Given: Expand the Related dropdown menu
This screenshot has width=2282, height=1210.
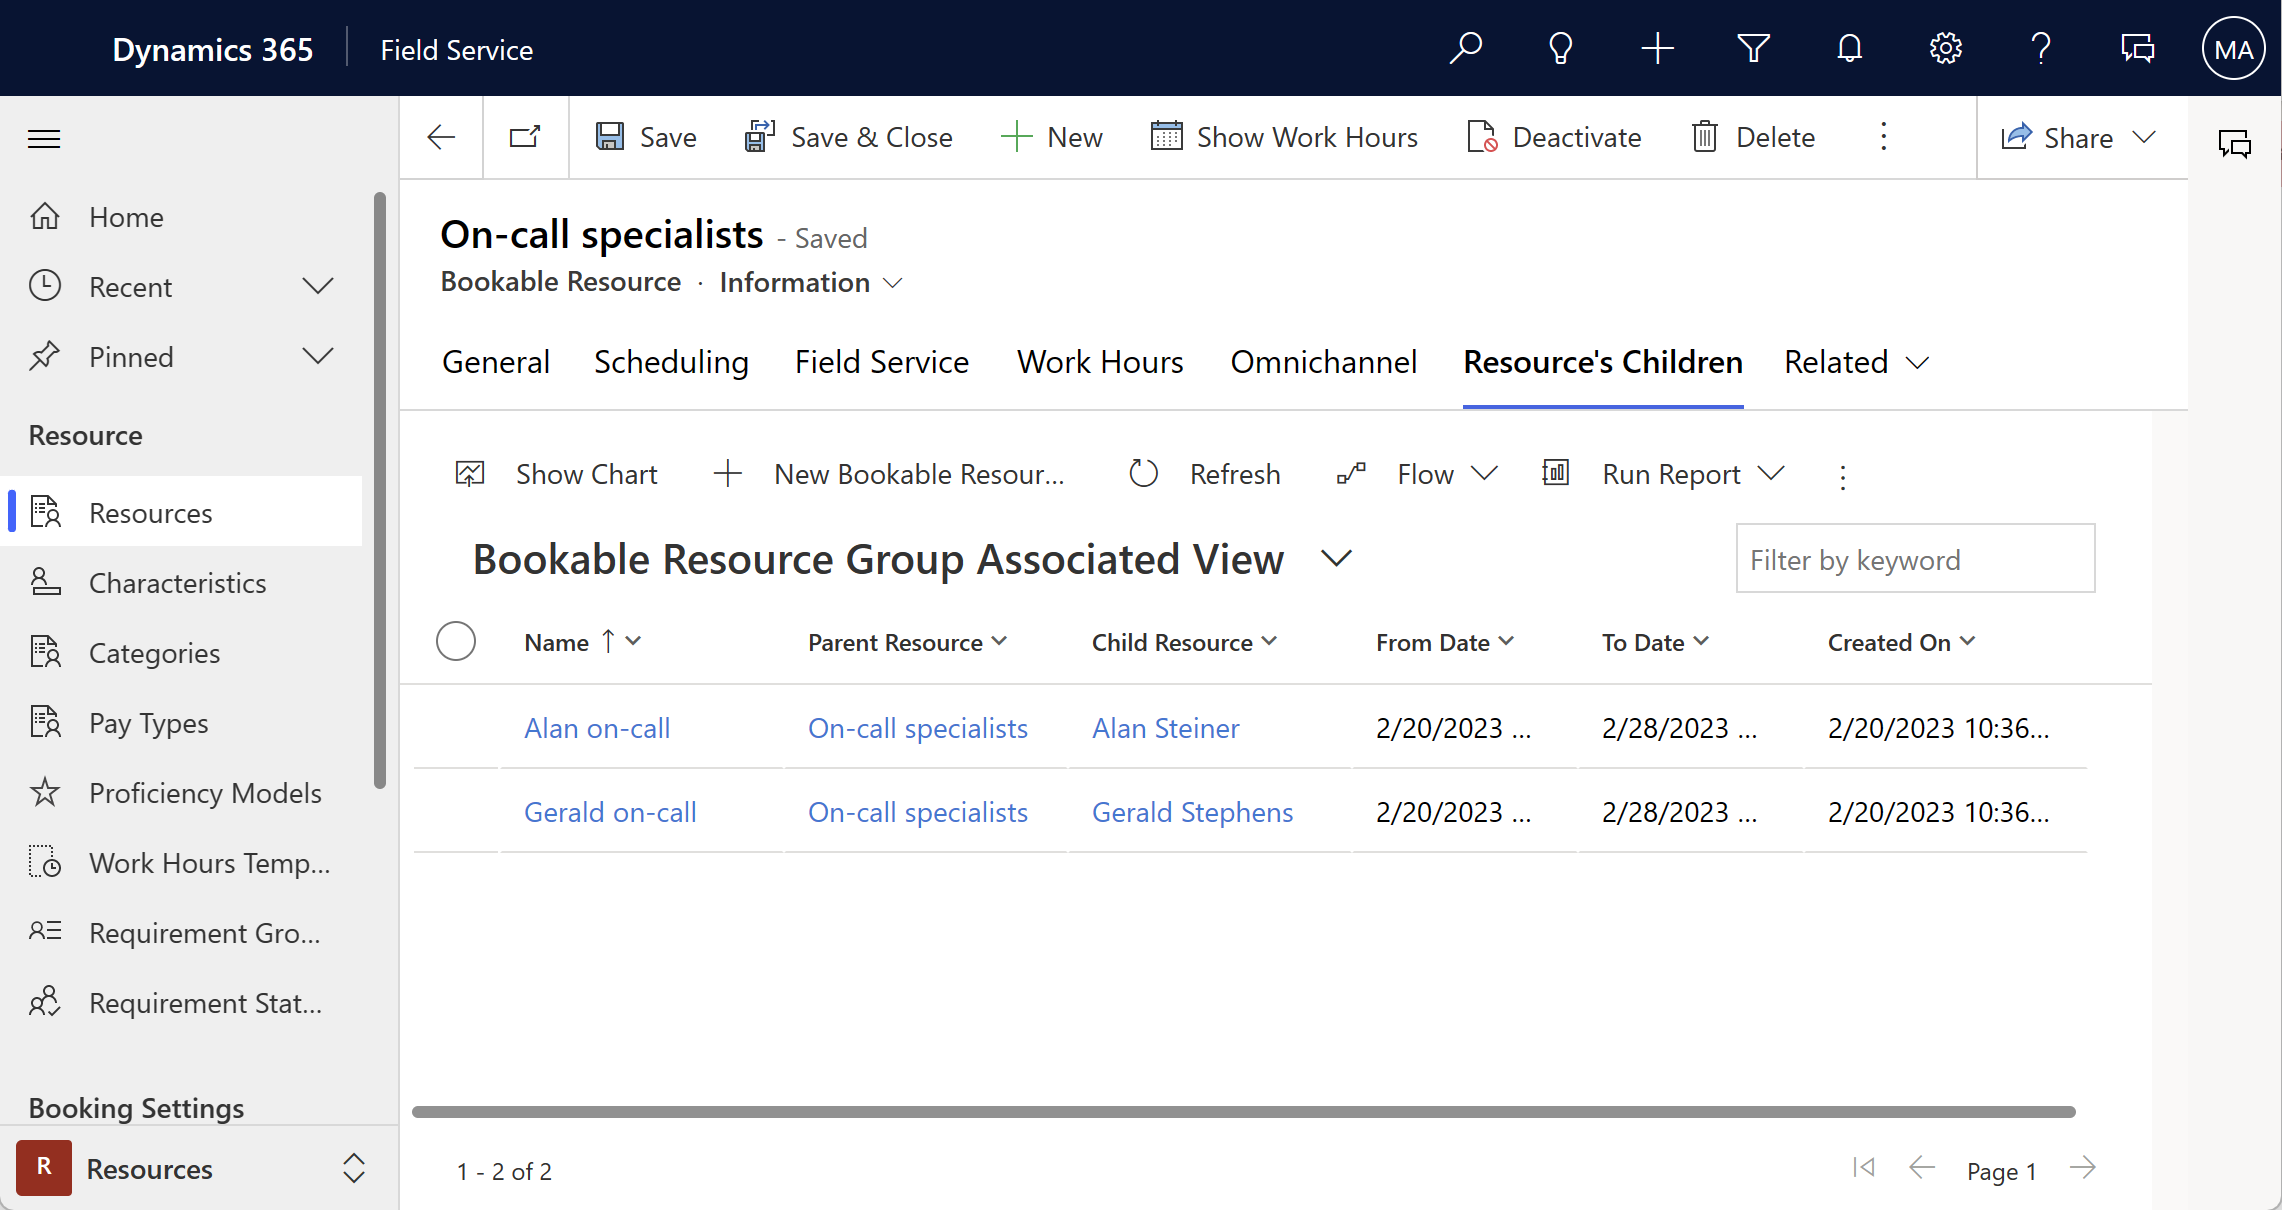Looking at the screenshot, I should 1853,361.
